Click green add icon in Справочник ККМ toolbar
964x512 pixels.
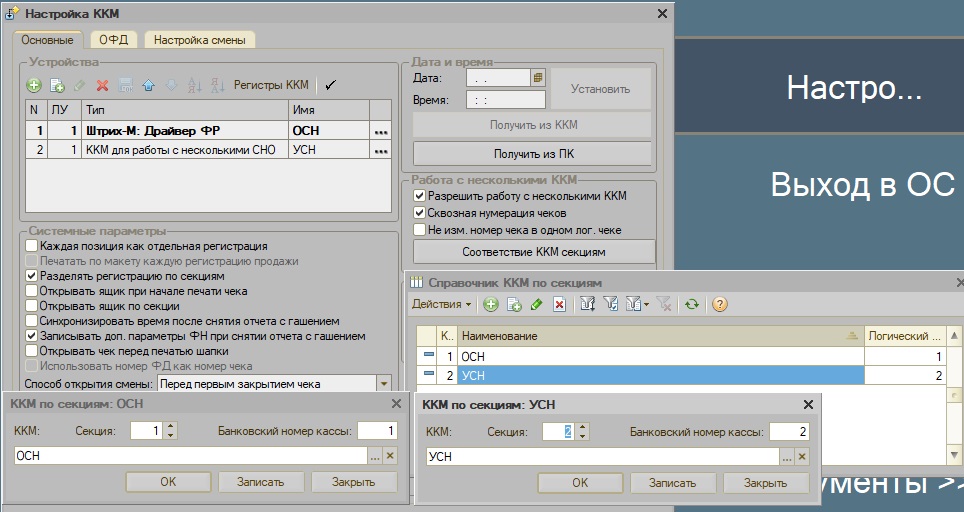[x=490, y=304]
